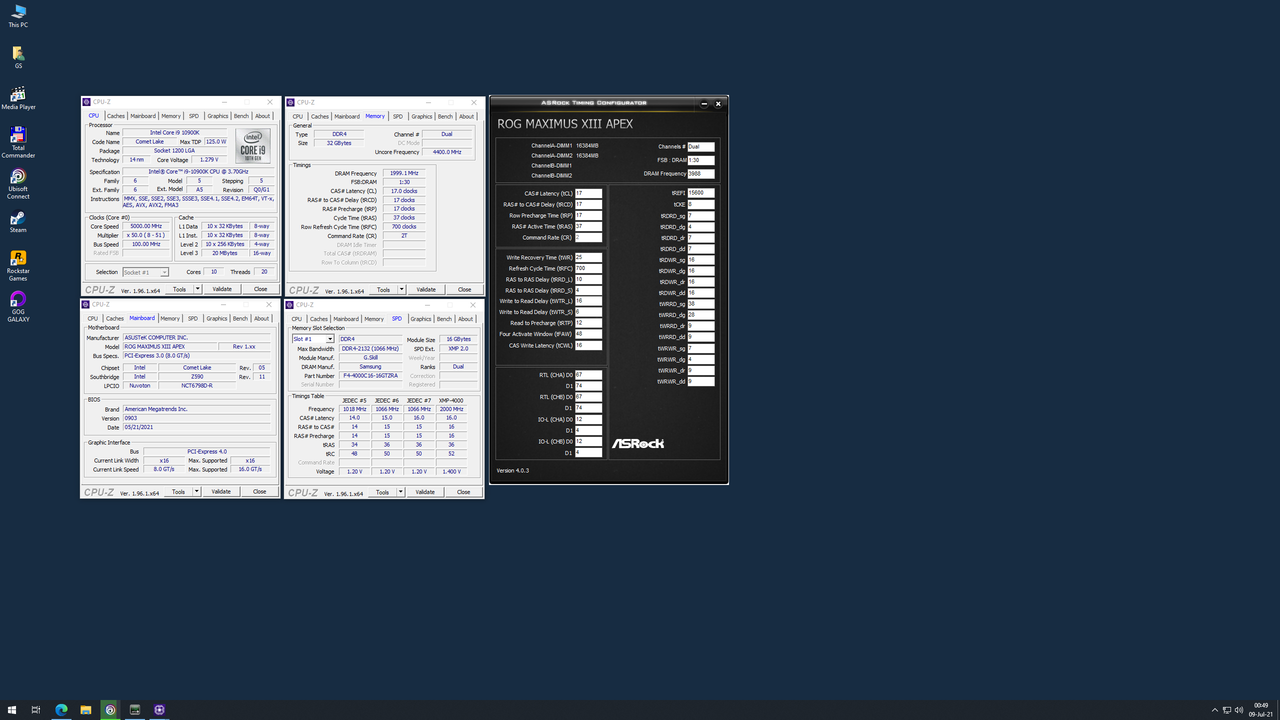This screenshot has width=1280, height=720.
Task: Click the tCKE value field
Action: point(700,204)
